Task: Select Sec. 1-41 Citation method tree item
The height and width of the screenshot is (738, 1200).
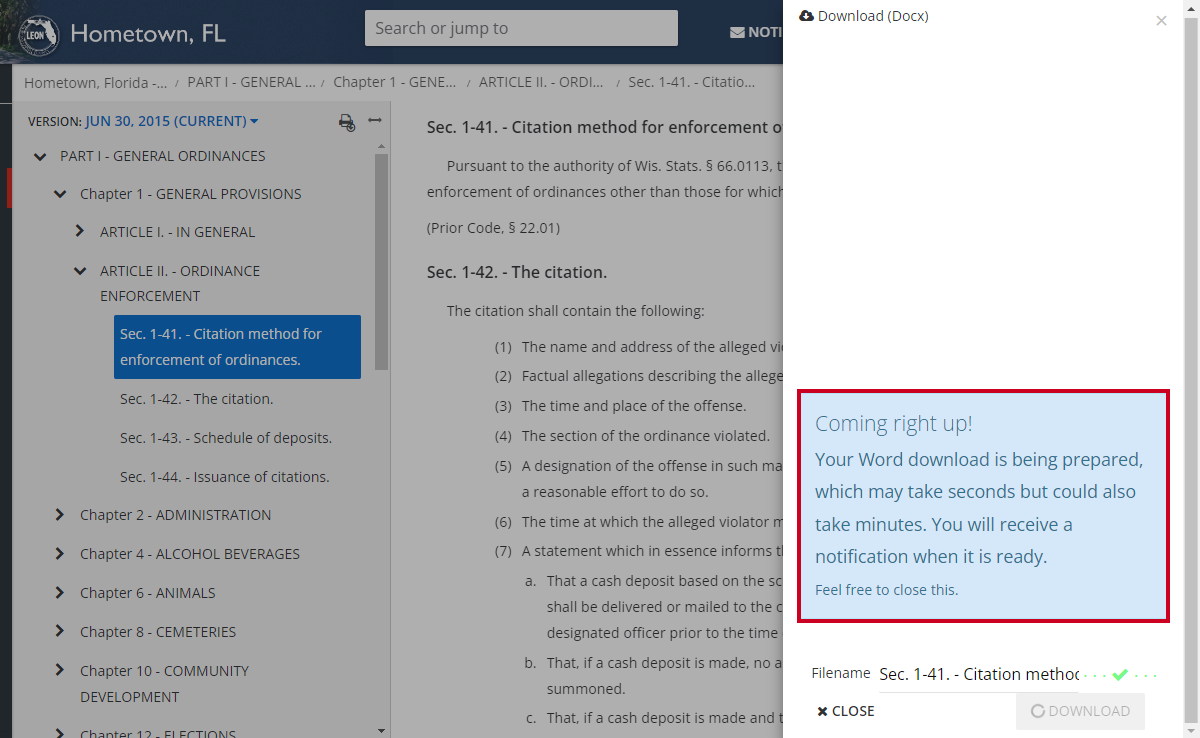Action: (x=237, y=347)
